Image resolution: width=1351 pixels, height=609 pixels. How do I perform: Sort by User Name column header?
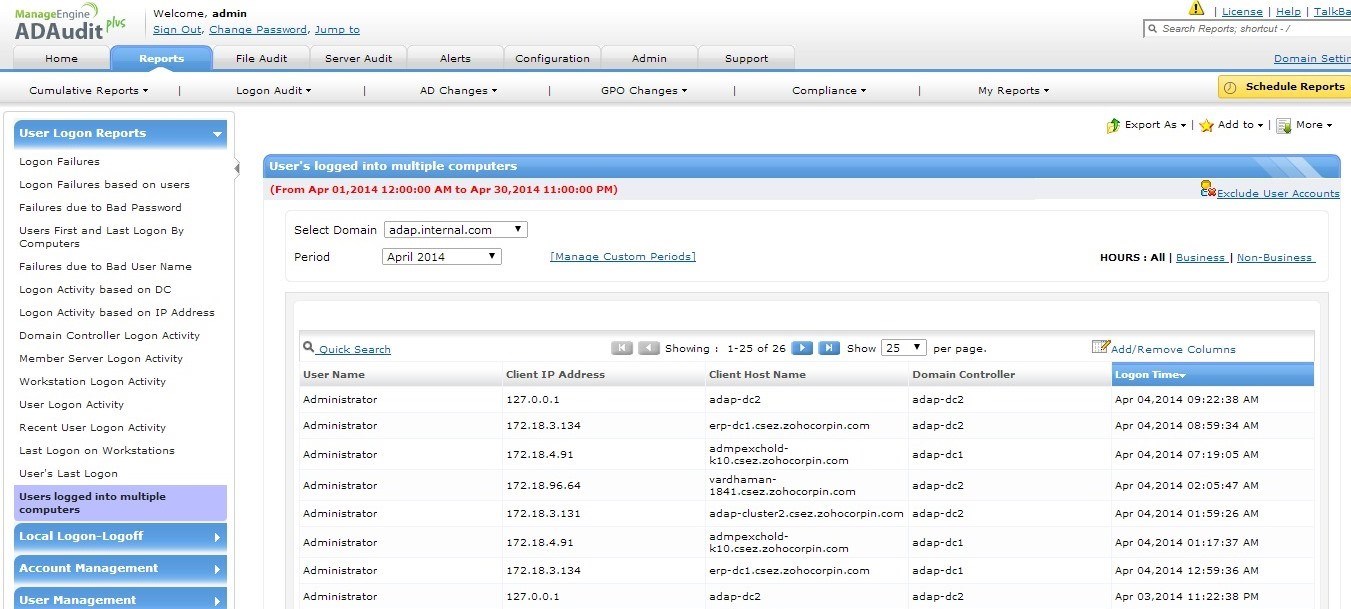click(x=402, y=375)
